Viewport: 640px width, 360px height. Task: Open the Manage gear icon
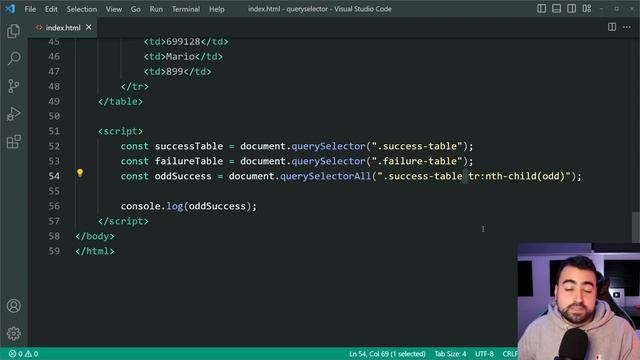coord(13,333)
